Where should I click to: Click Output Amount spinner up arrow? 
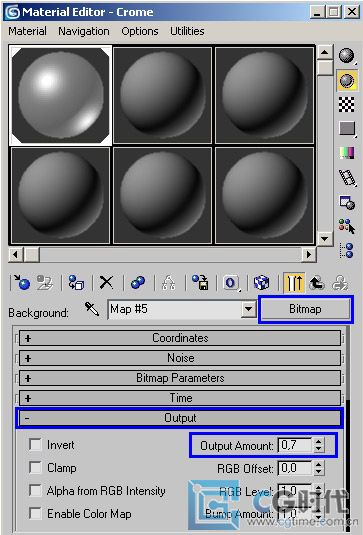pyautogui.click(x=318, y=442)
